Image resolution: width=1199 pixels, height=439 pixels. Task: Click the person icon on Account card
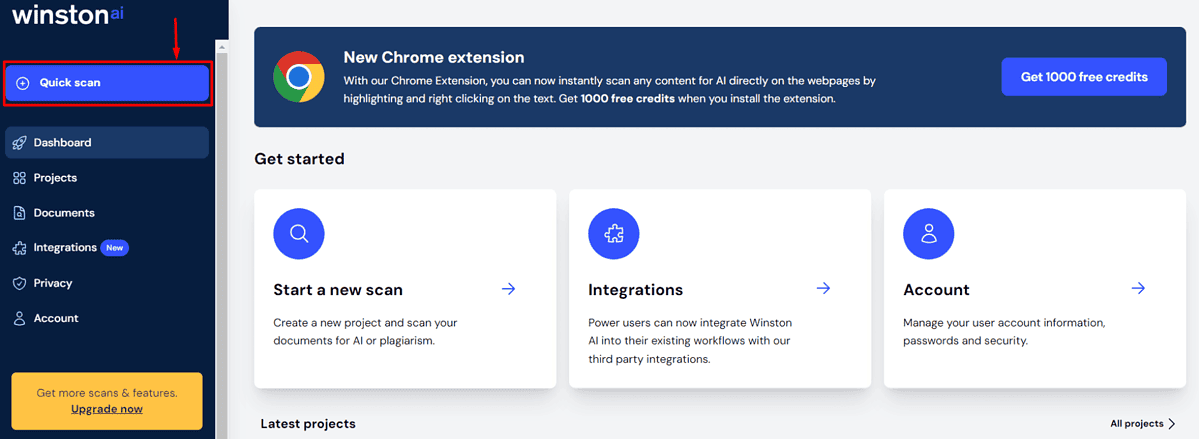point(929,233)
